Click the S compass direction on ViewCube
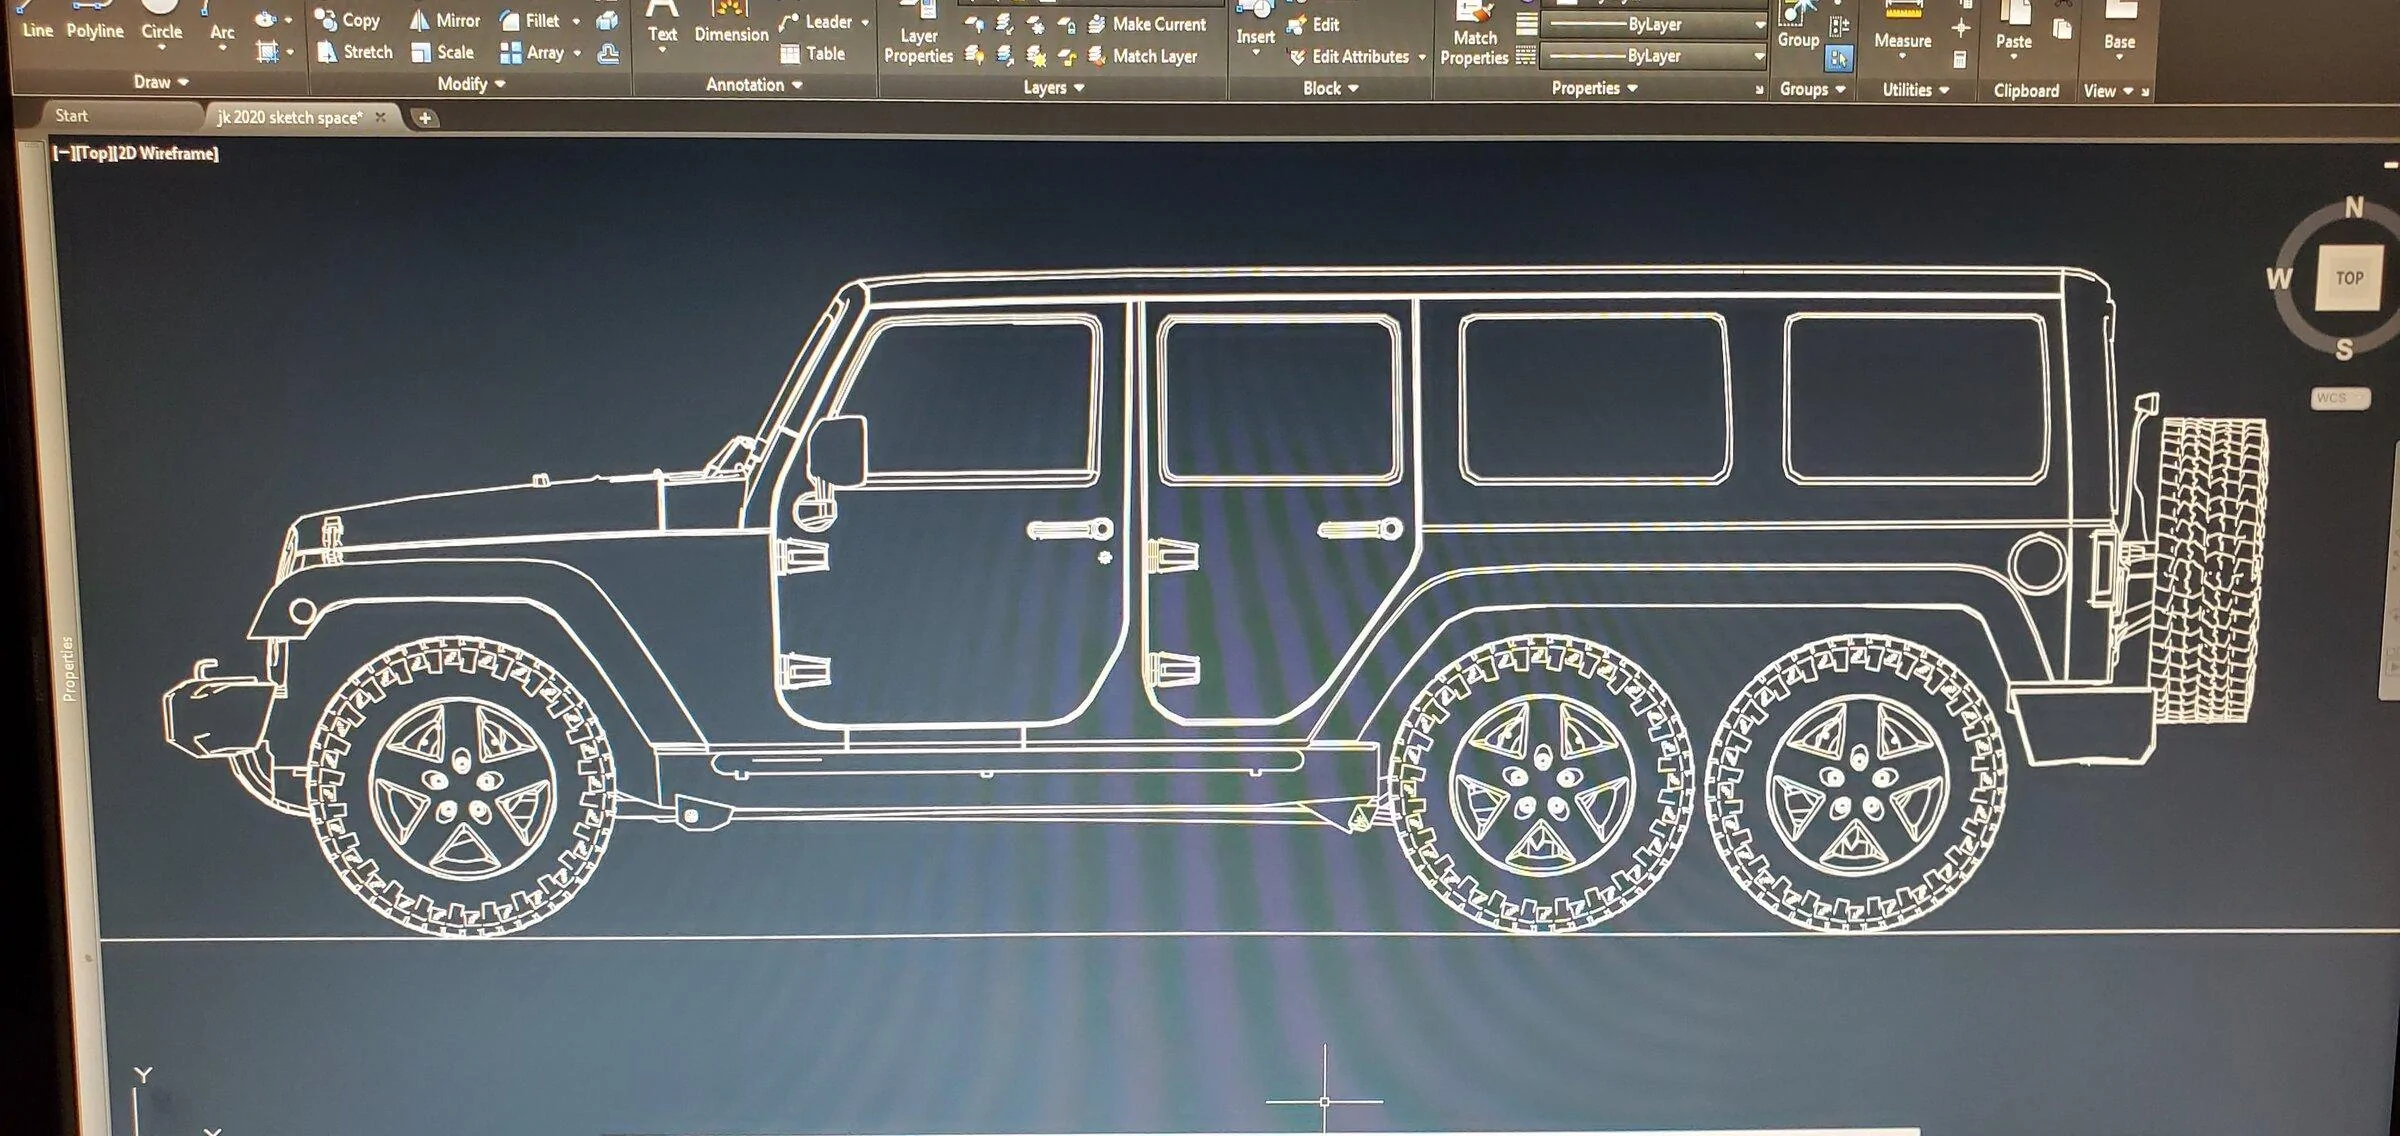Screen dimensions: 2400x1136 pos(2345,350)
